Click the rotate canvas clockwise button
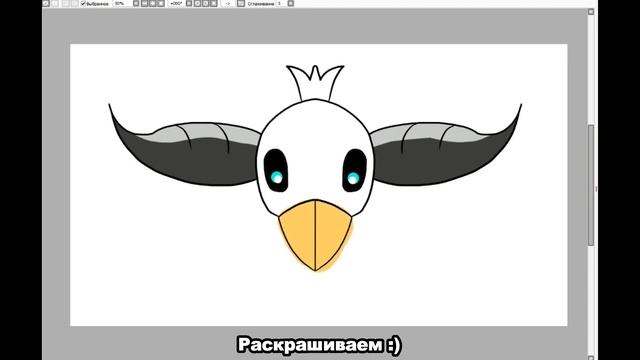The width and height of the screenshot is (640, 360). pyautogui.click(x=206, y=3)
